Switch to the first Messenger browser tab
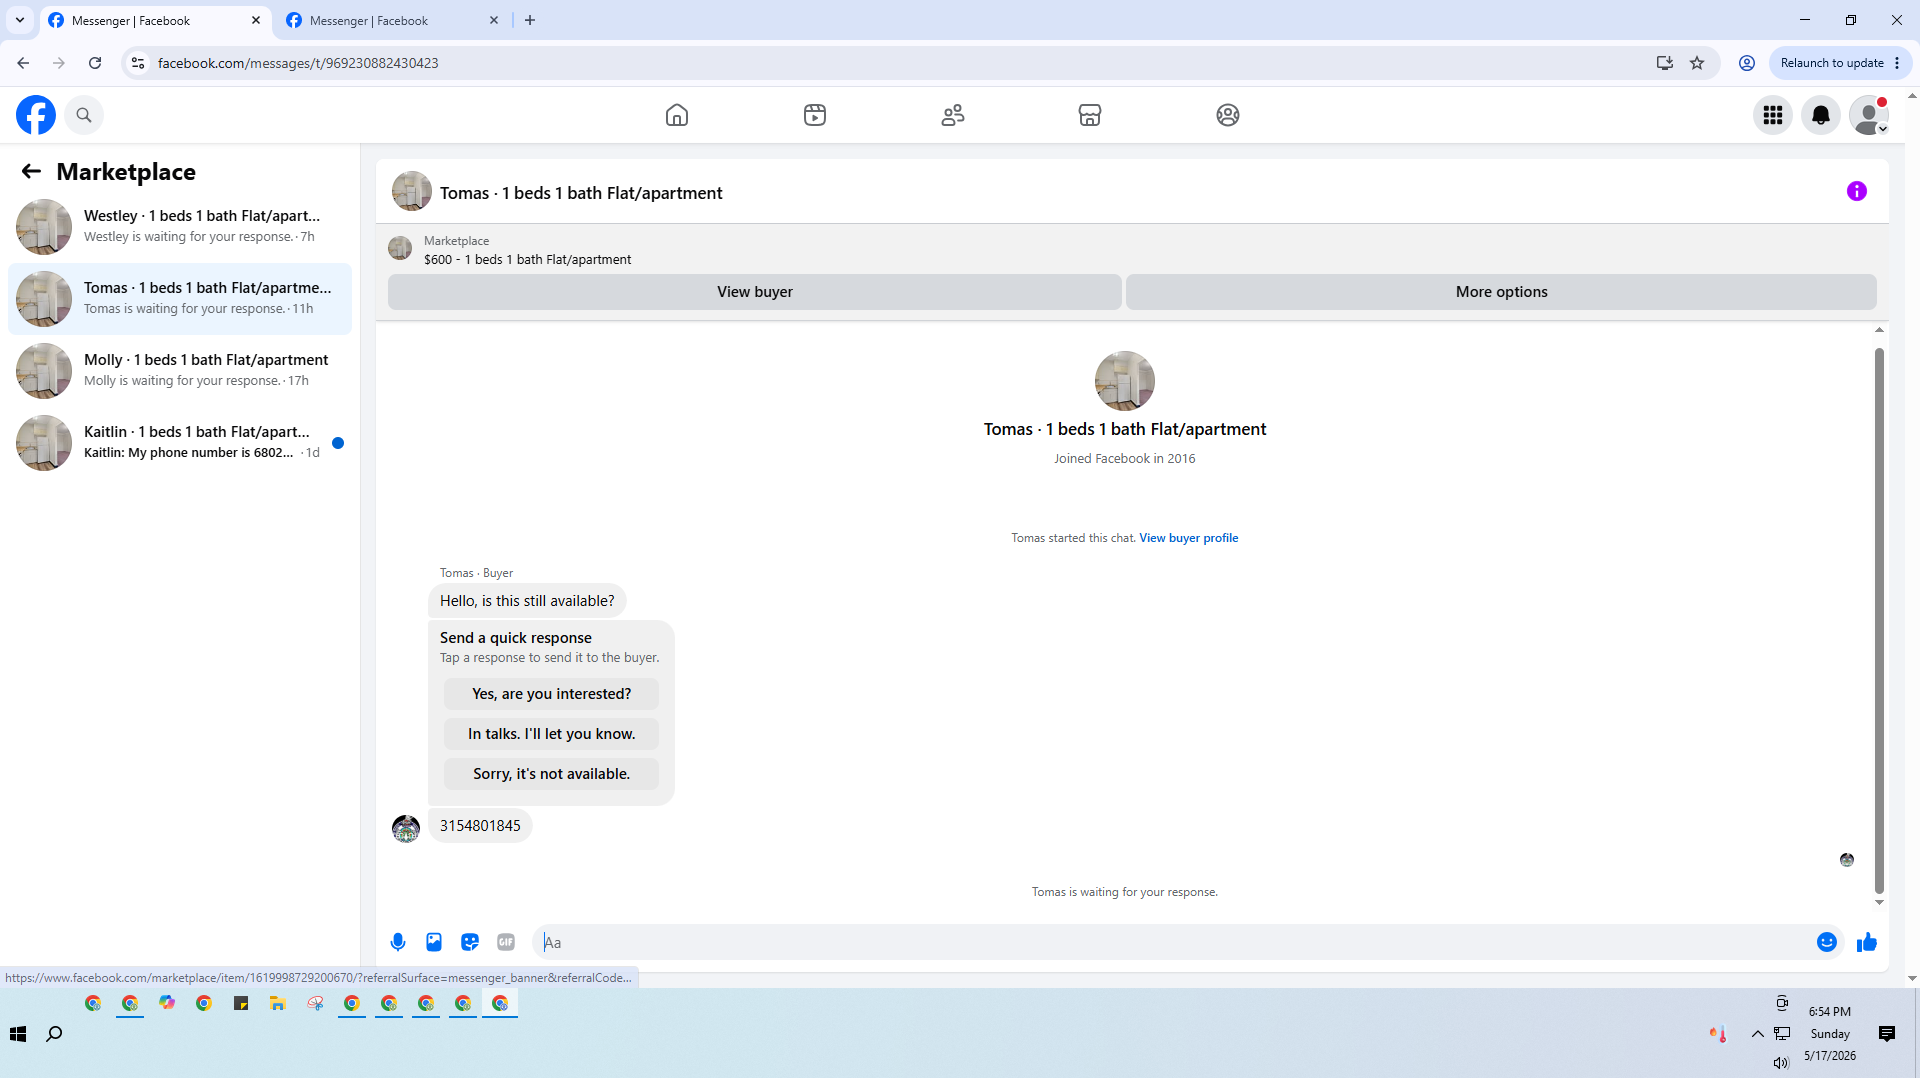This screenshot has width=1920, height=1078. point(155,21)
